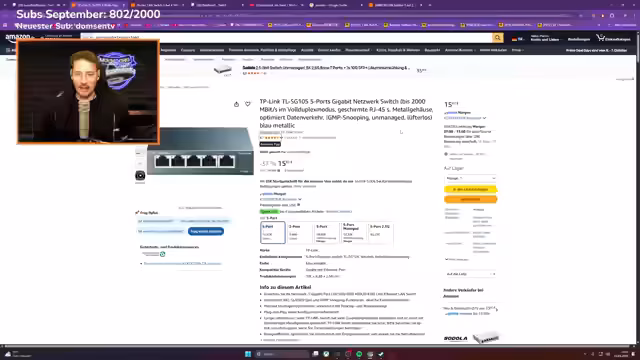Click the yellow add to cart button
The image size is (640, 360).
(471, 189)
